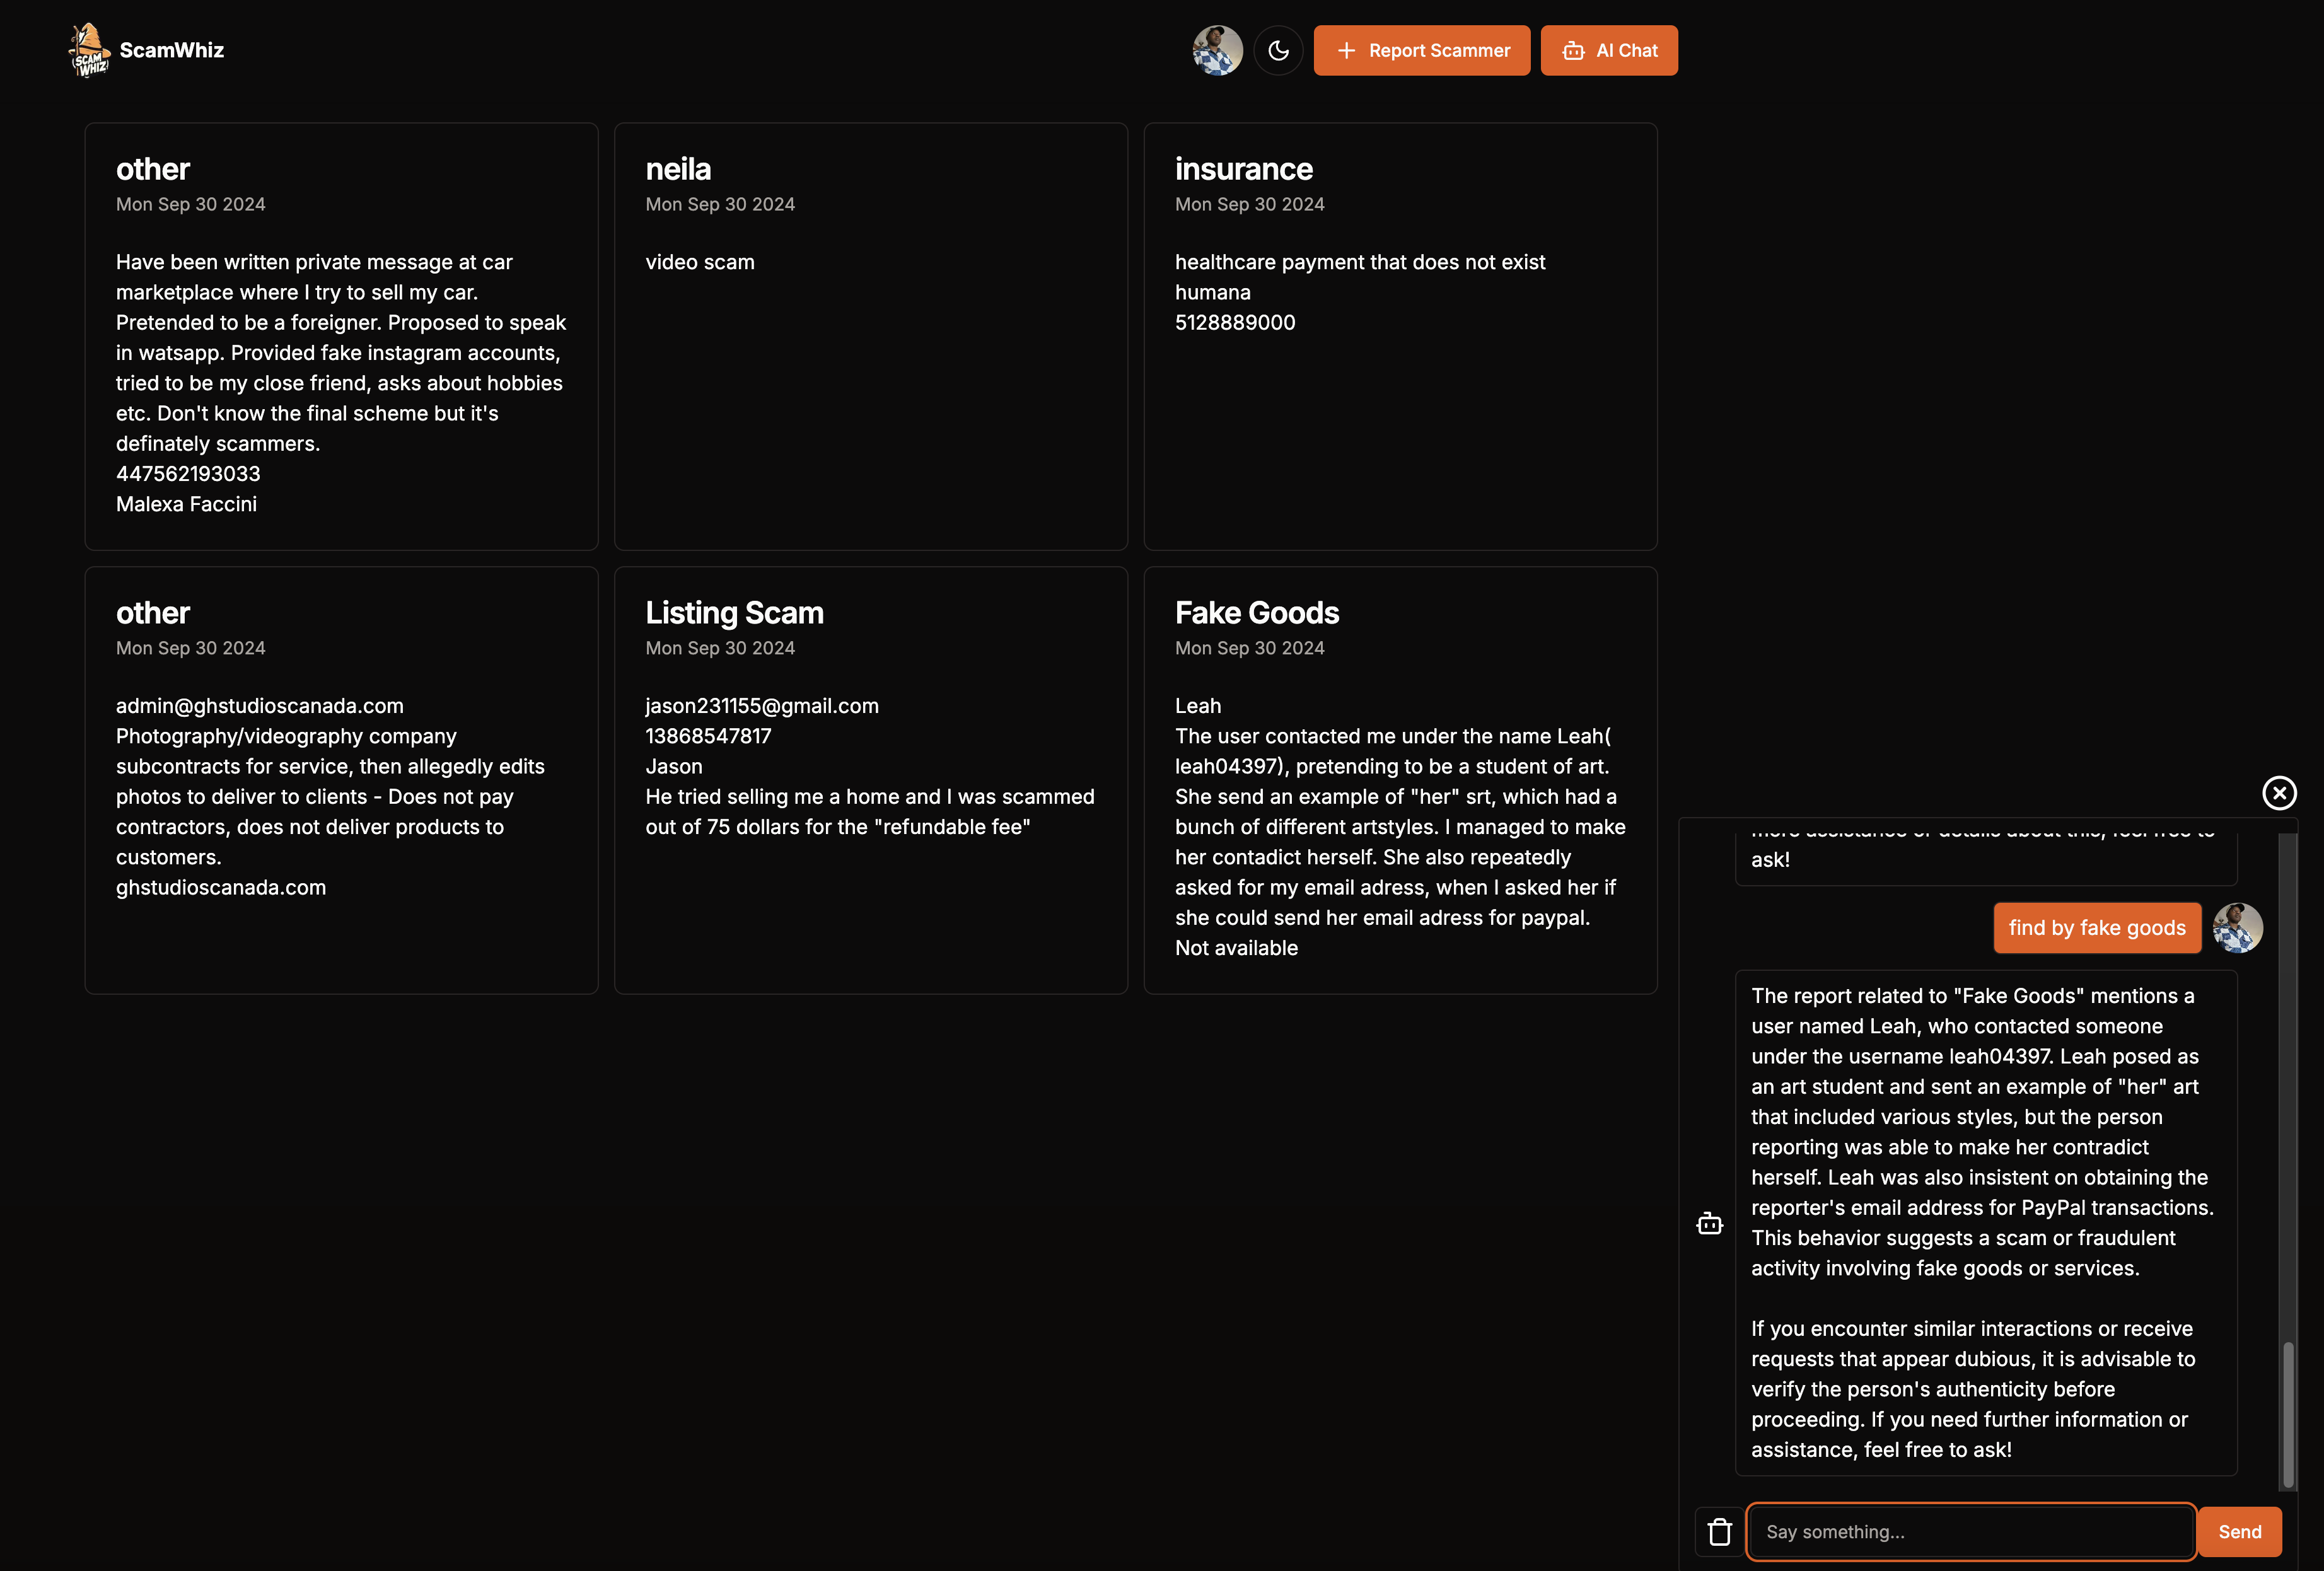Click the robot icon beside AI response
Viewport: 2324px width, 1571px height.
pyautogui.click(x=1709, y=1224)
